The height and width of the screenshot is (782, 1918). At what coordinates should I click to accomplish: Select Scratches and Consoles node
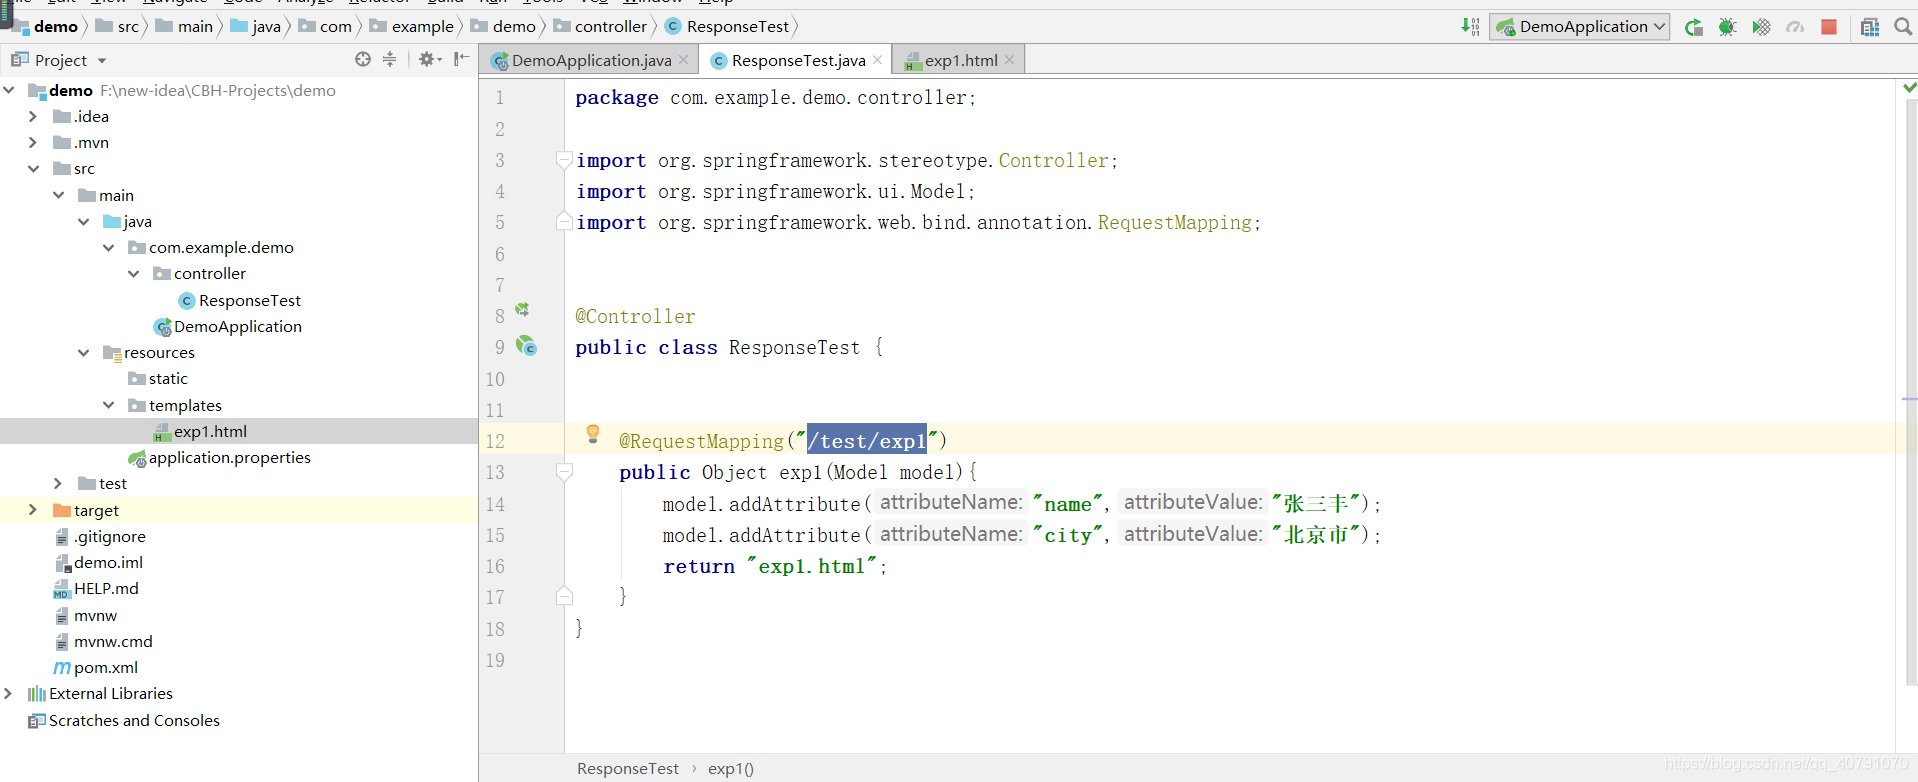pos(124,720)
